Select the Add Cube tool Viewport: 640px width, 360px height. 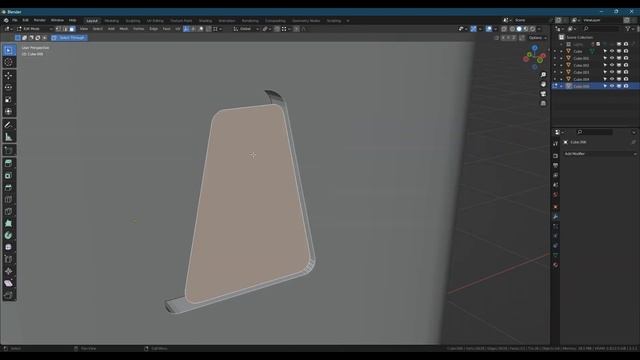9,150
